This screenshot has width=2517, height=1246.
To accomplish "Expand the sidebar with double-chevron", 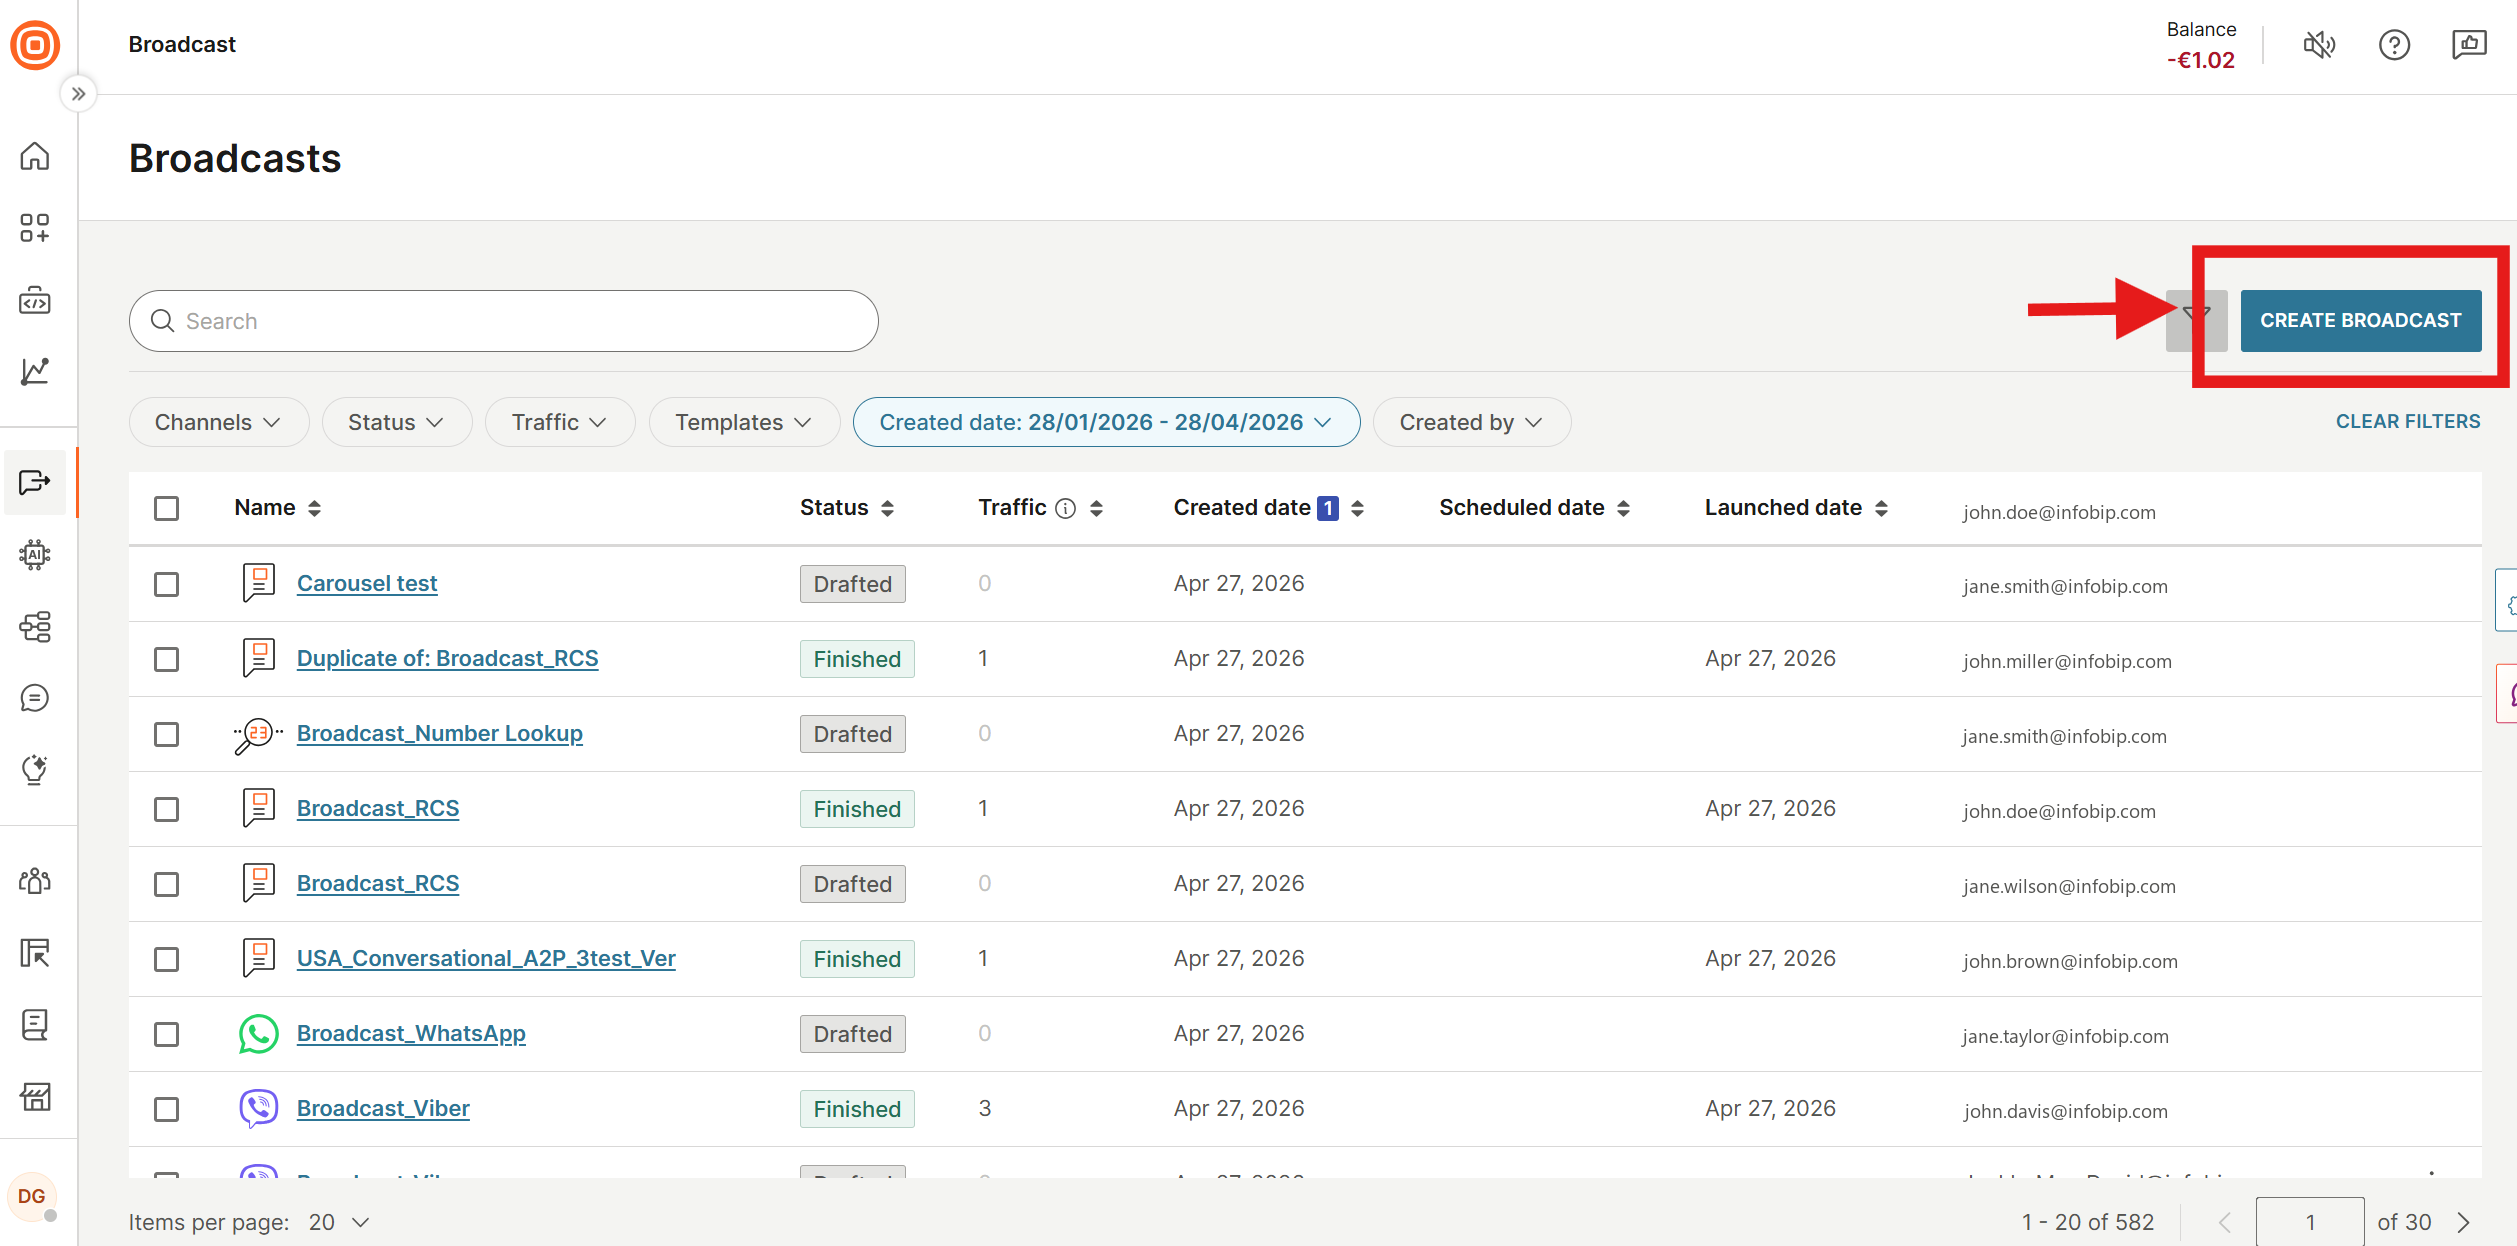I will [x=79, y=94].
